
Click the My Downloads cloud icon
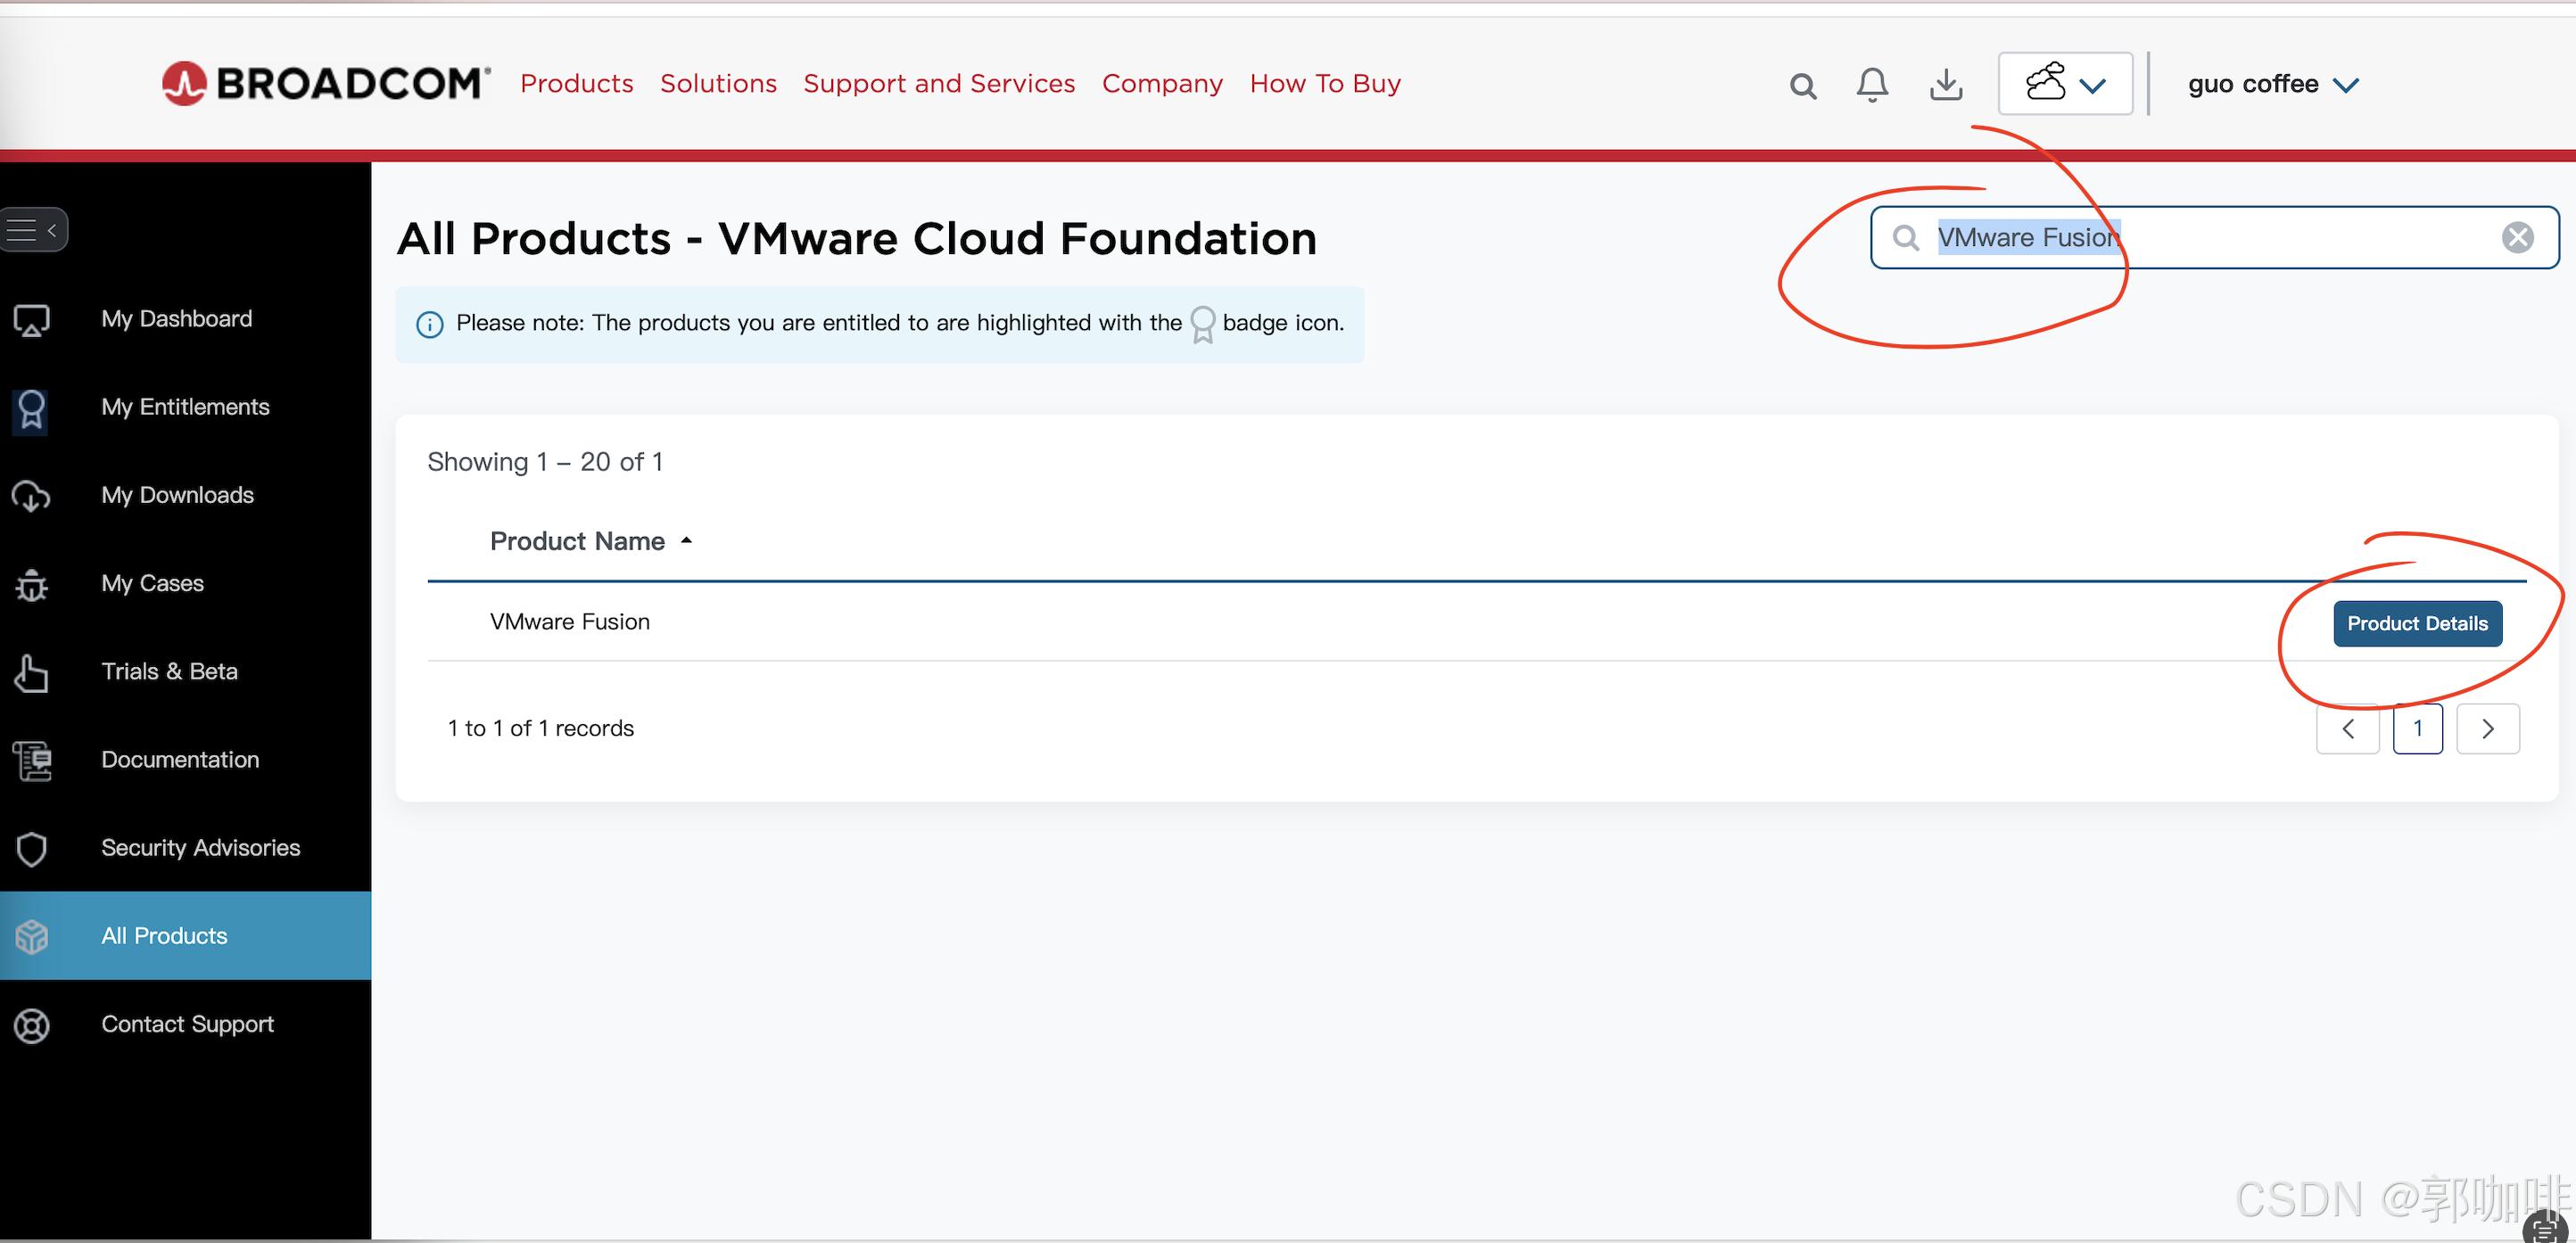(x=31, y=496)
